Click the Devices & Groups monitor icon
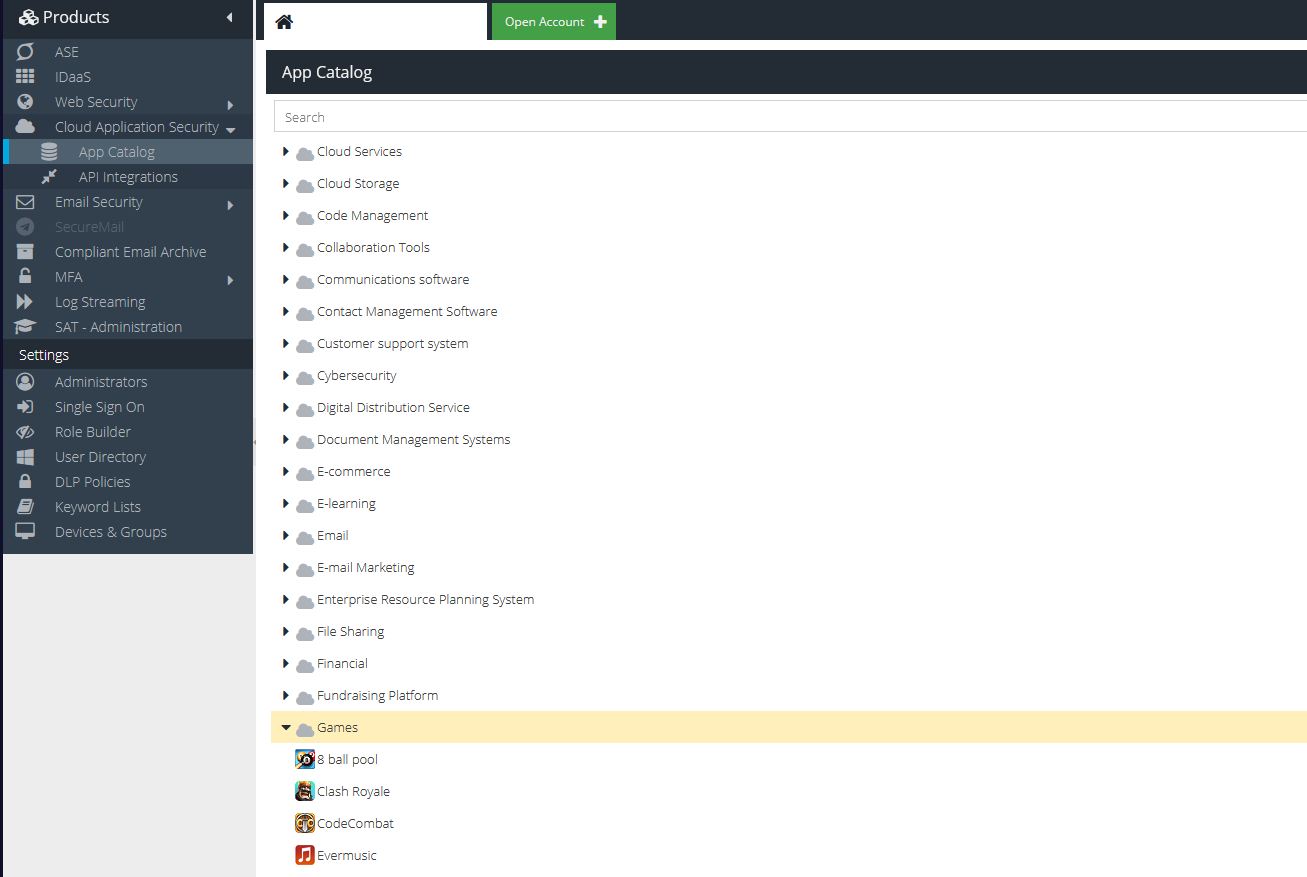This screenshot has height=877, width=1307. [25, 532]
